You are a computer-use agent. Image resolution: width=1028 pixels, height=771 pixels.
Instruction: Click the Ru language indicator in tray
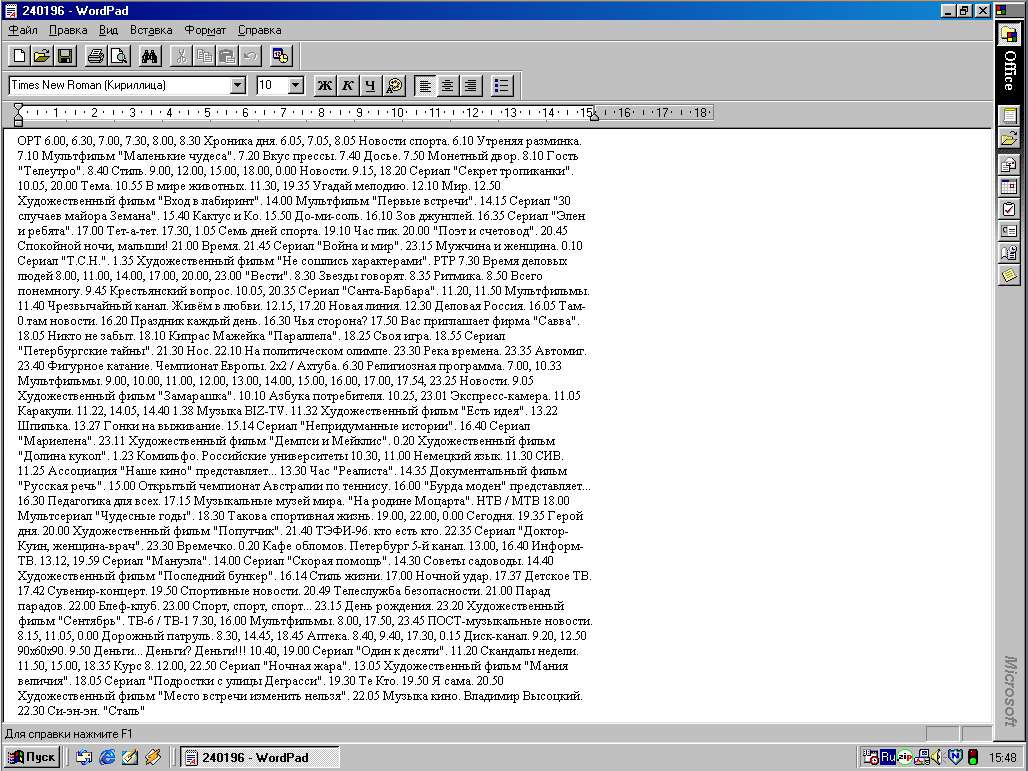point(887,757)
